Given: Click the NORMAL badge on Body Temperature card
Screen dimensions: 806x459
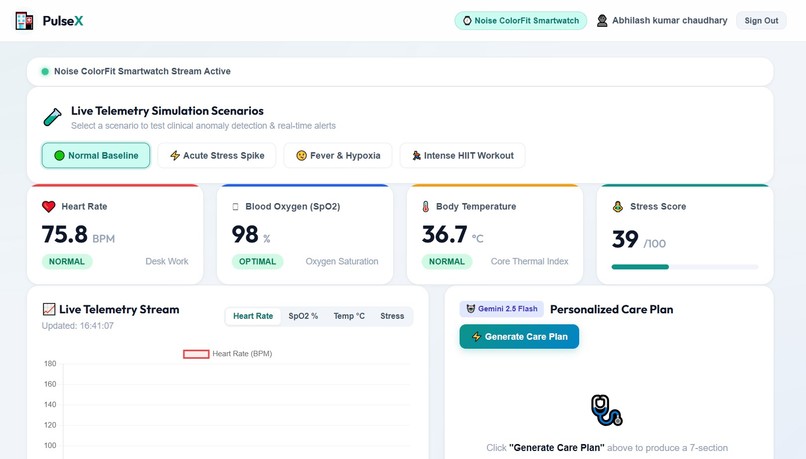Looking at the screenshot, I should tap(447, 261).
